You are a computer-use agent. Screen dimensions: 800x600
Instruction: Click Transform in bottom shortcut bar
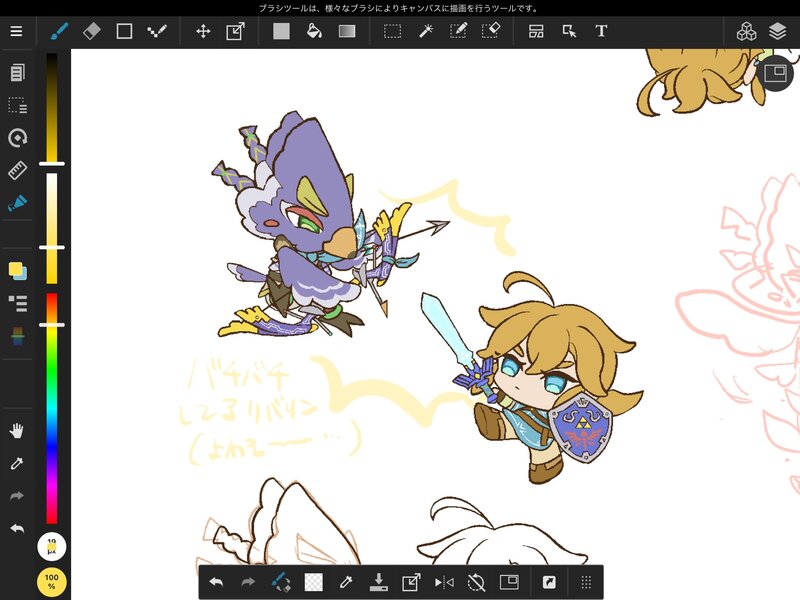411,582
